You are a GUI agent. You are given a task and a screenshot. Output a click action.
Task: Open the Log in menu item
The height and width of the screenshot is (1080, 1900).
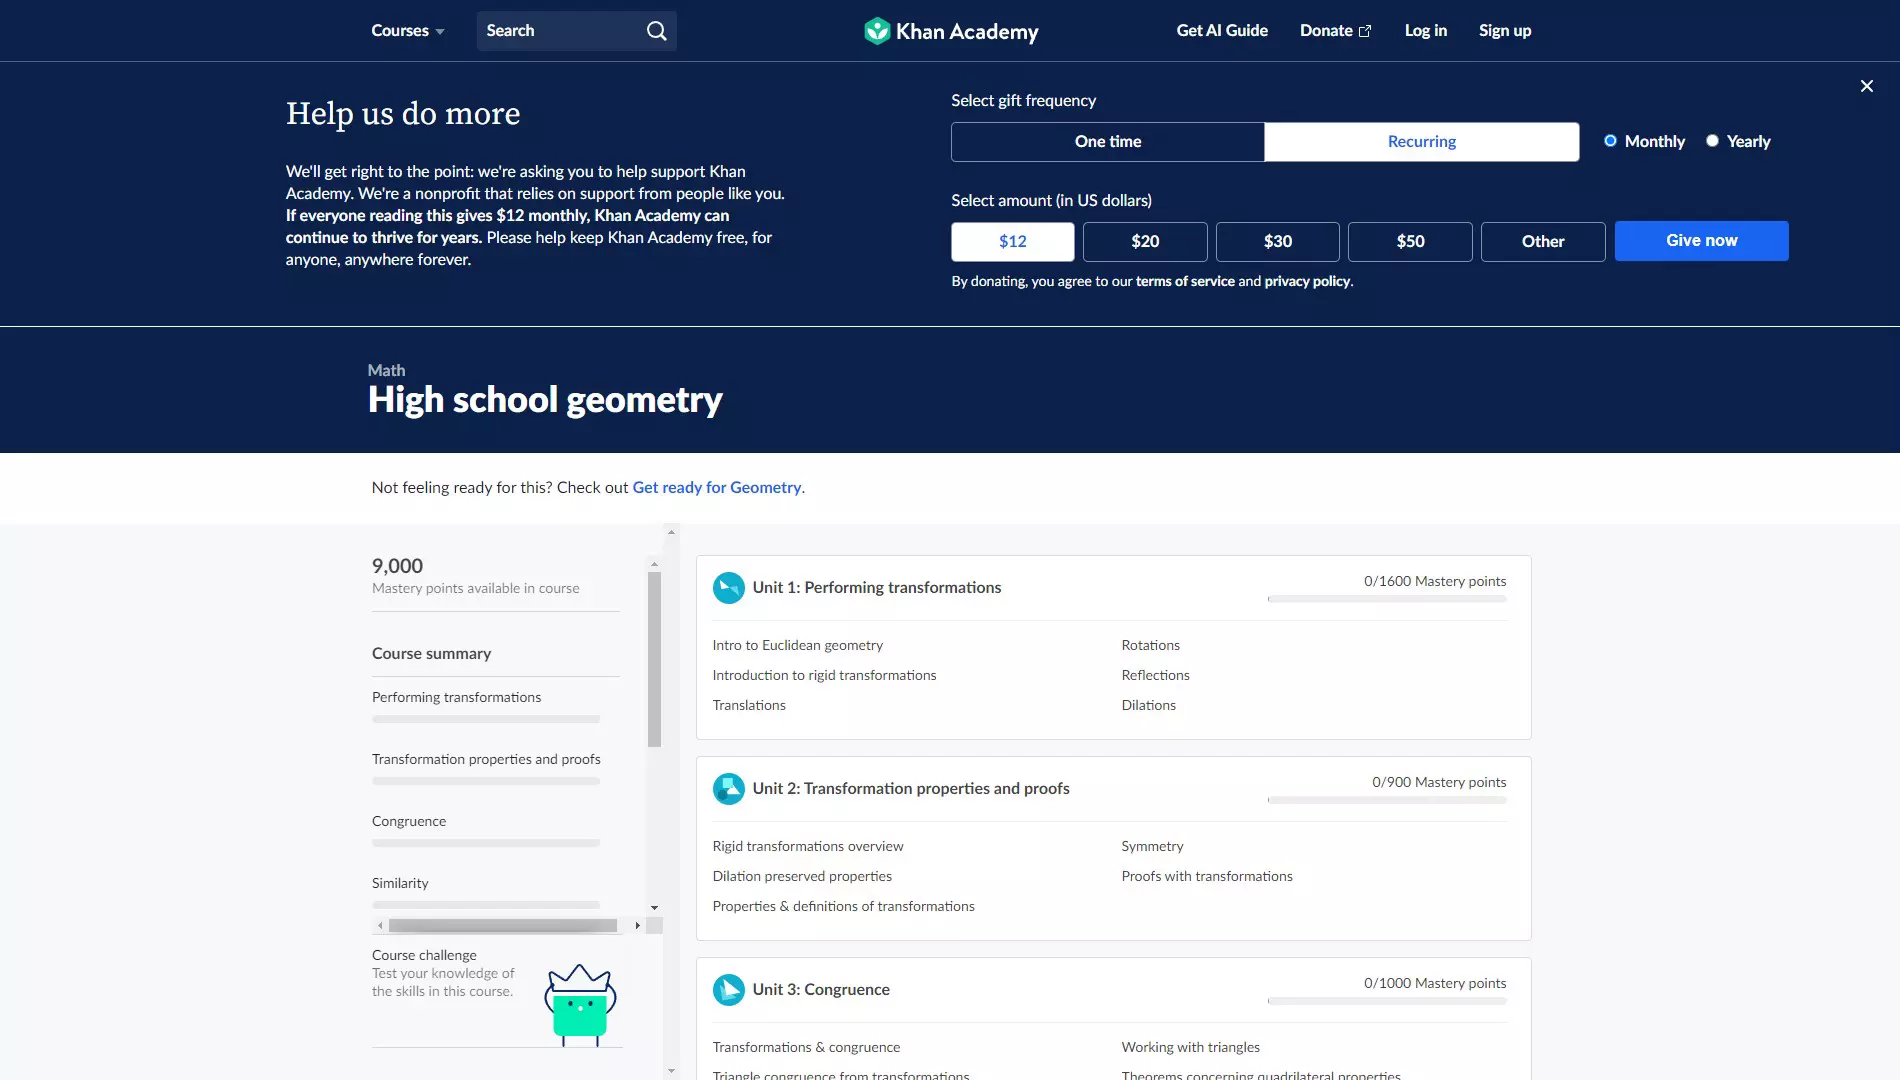(x=1425, y=30)
